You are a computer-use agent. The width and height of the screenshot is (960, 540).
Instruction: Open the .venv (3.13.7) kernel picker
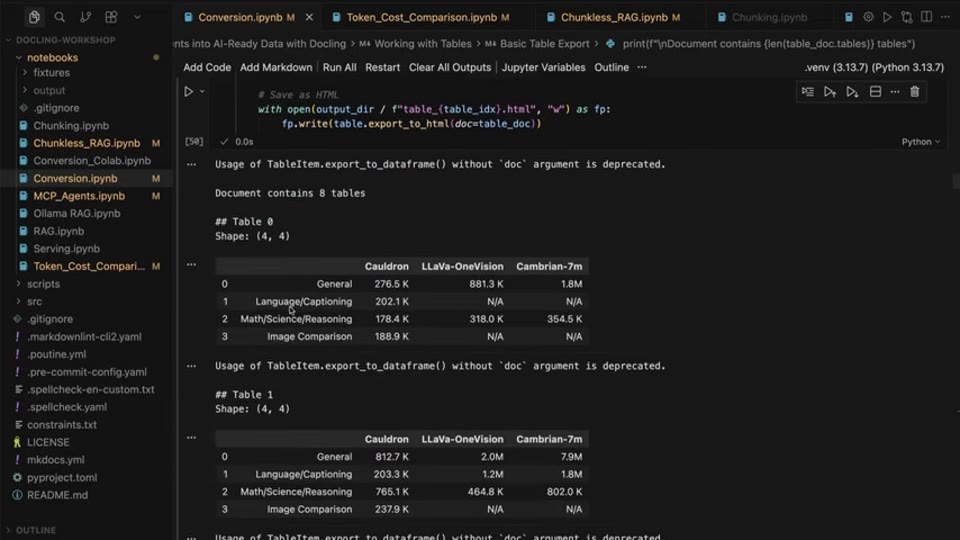point(874,67)
